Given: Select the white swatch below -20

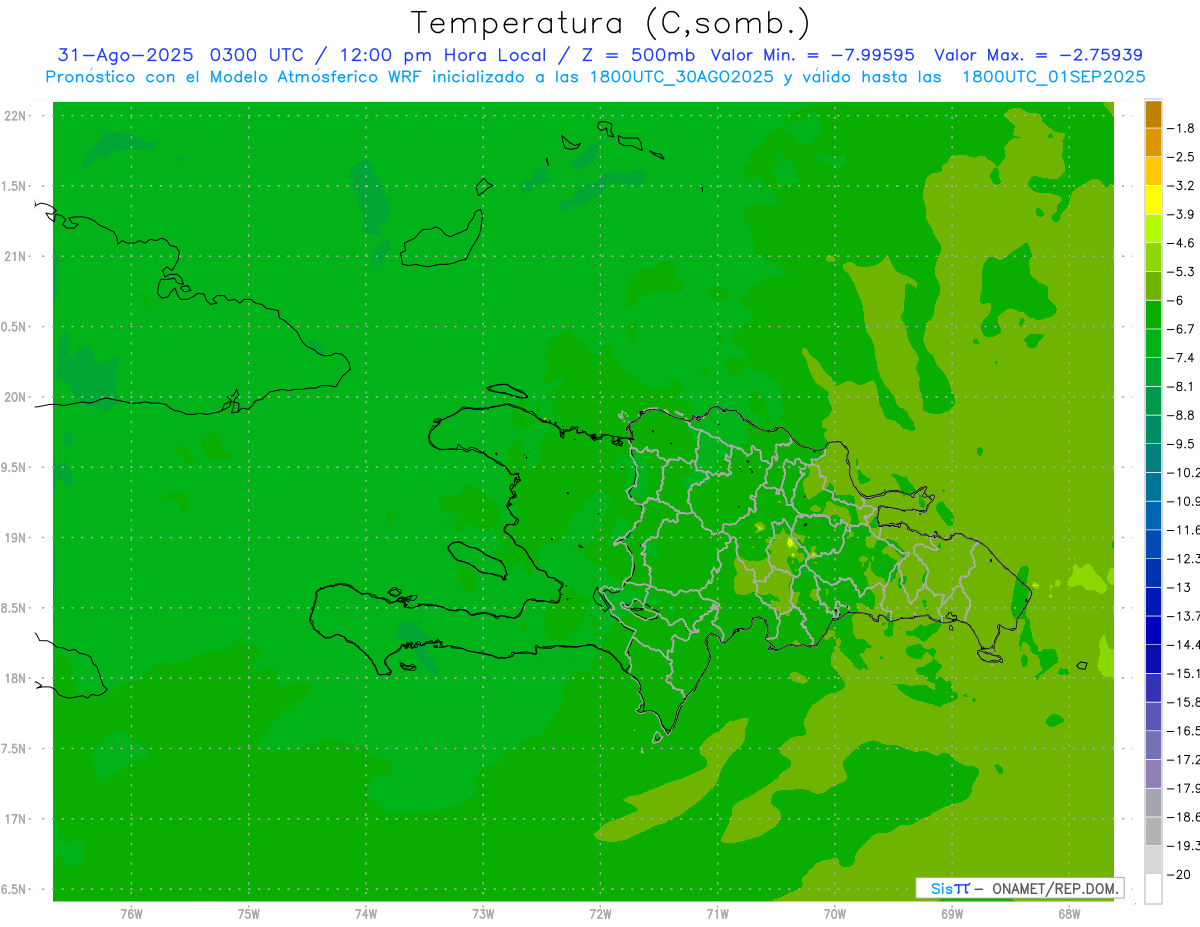Looking at the screenshot, I should 1153,889.
